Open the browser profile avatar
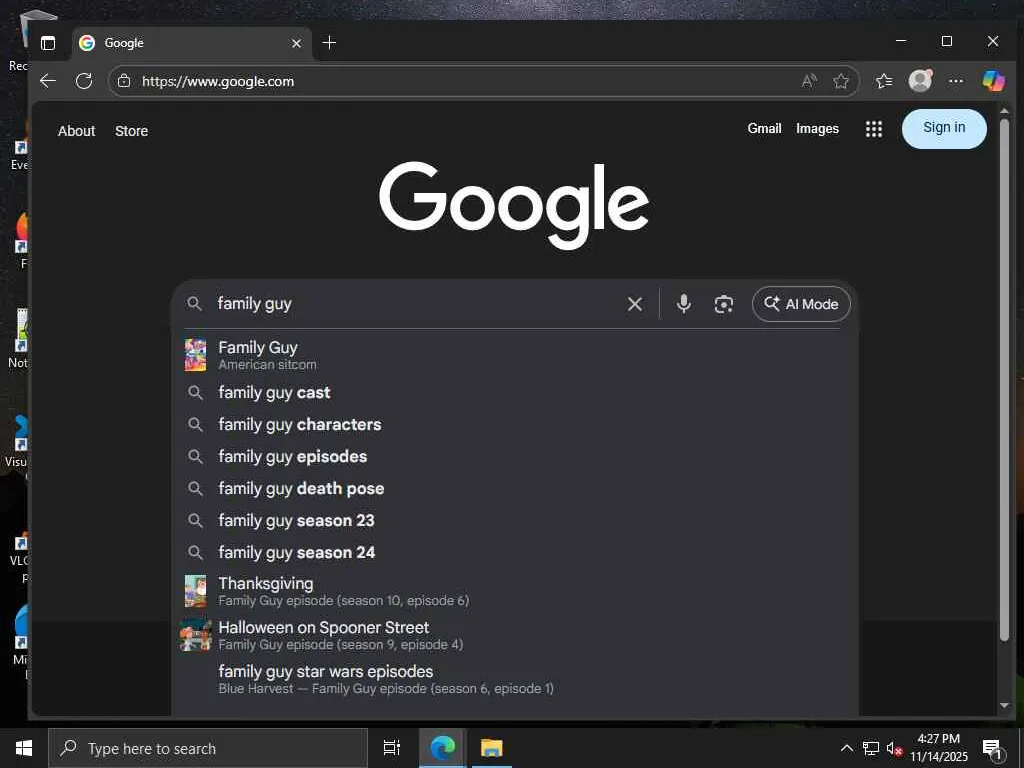Screen dimensions: 1024x768 click(x=920, y=80)
